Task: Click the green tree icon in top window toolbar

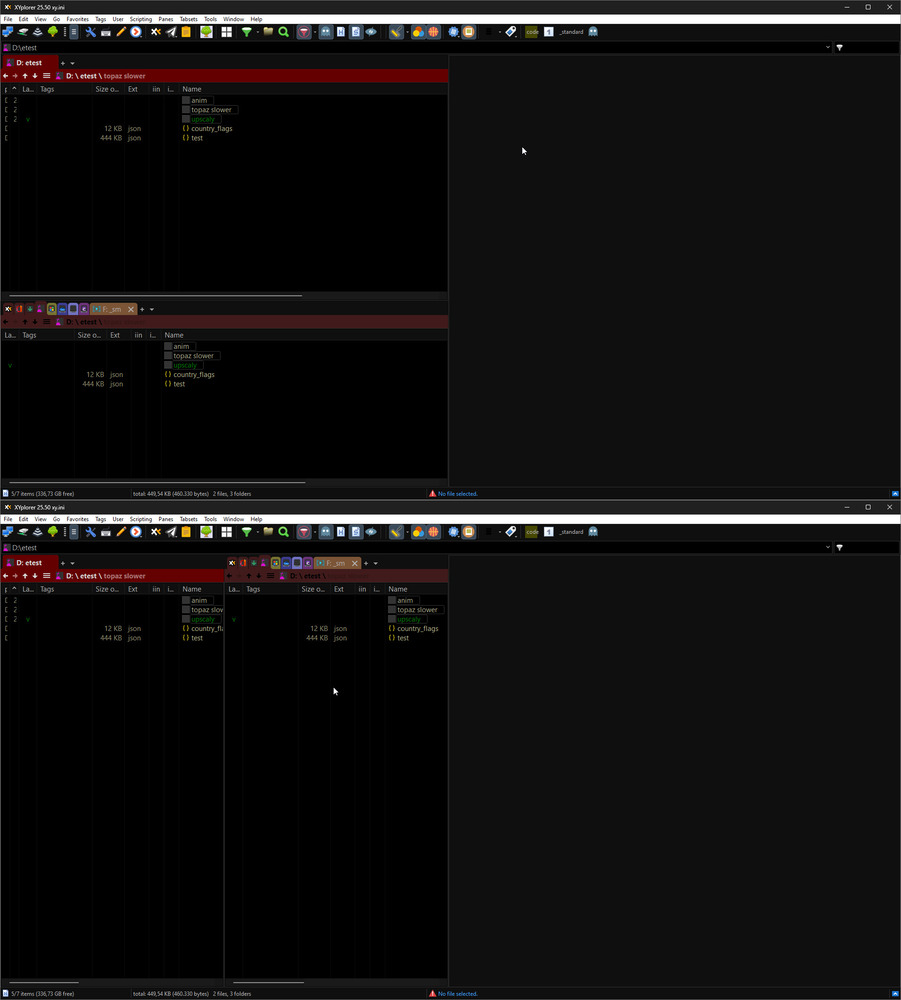Action: pyautogui.click(x=53, y=32)
